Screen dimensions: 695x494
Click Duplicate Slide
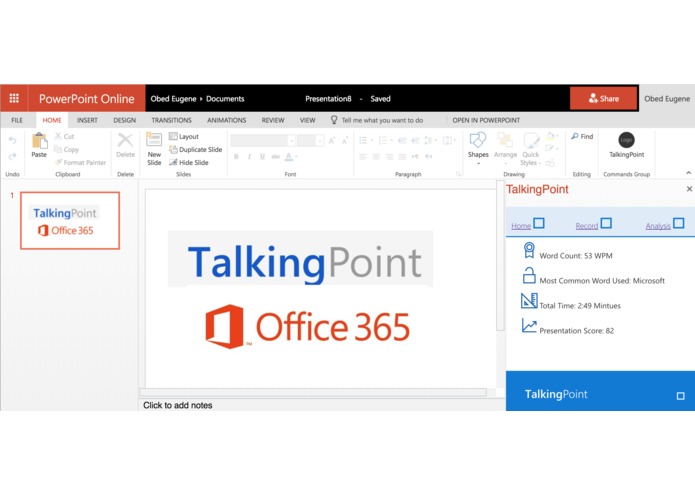coord(195,149)
